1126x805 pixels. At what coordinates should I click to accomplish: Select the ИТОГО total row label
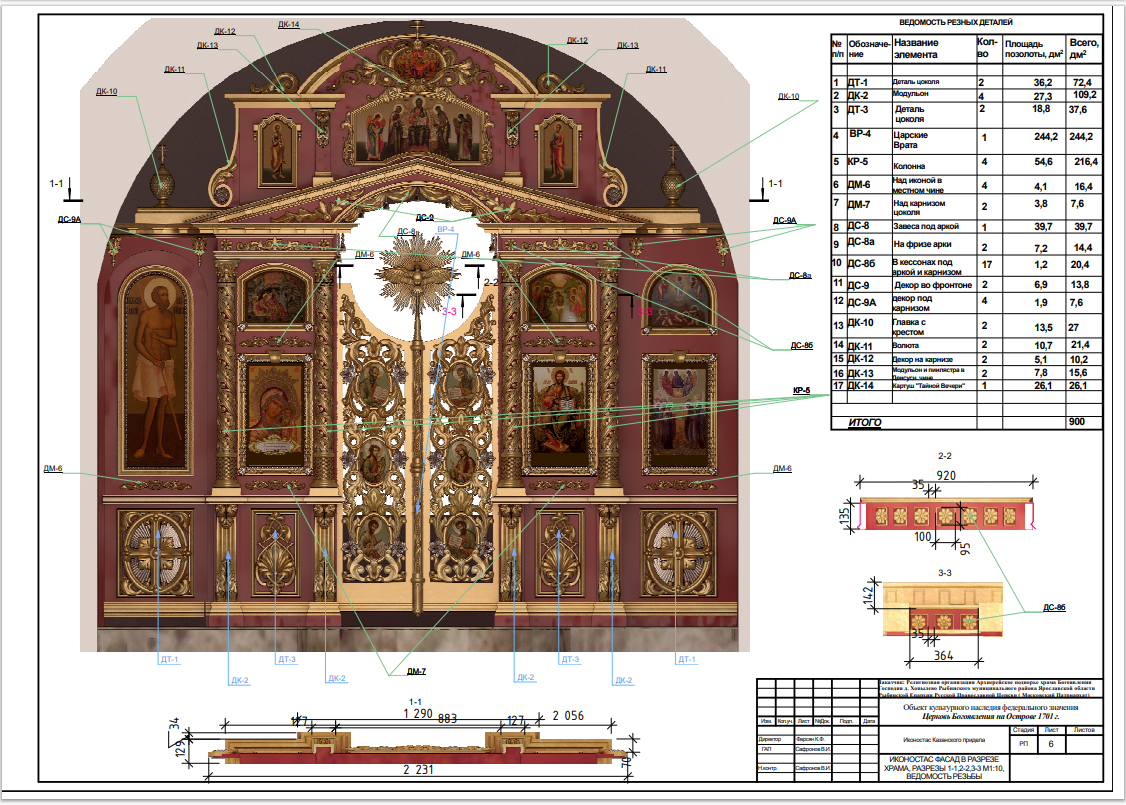865,422
